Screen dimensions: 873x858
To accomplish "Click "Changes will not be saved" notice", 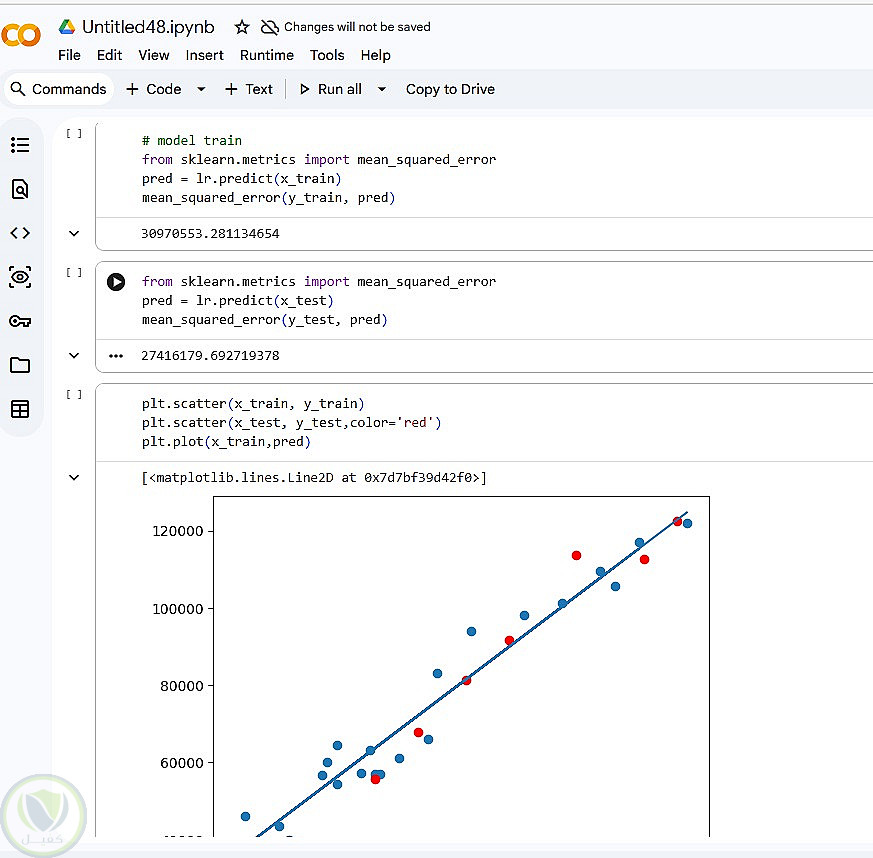I will point(357,27).
